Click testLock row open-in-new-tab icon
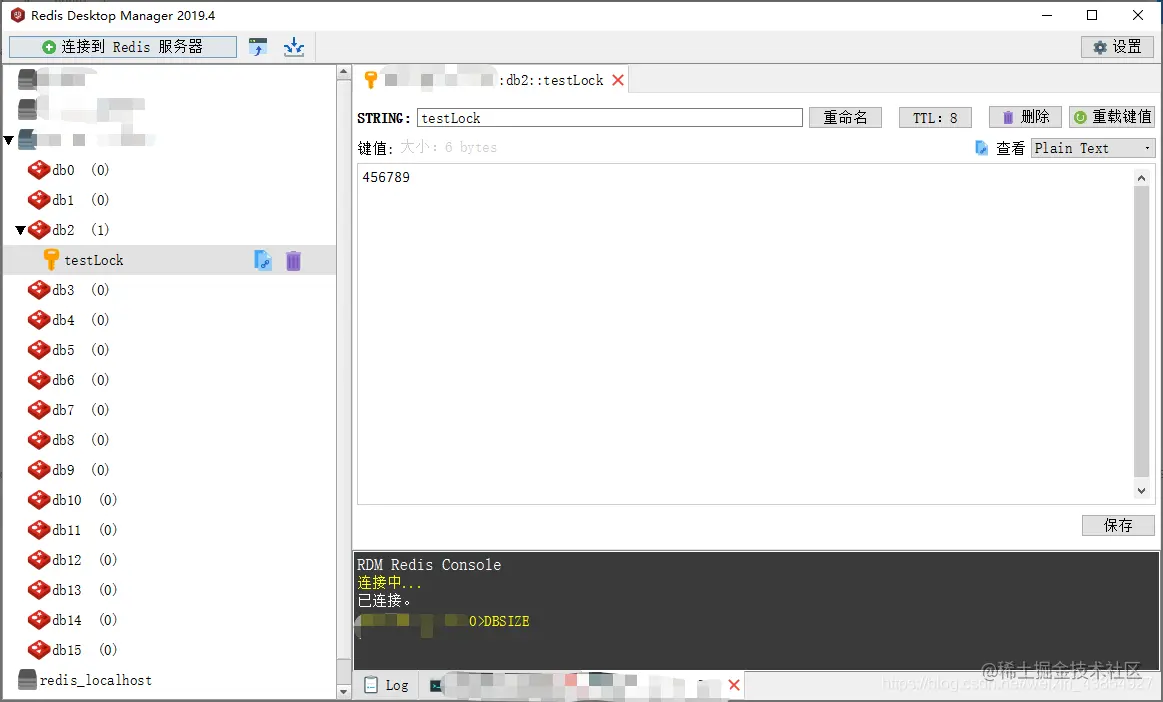 pos(263,260)
